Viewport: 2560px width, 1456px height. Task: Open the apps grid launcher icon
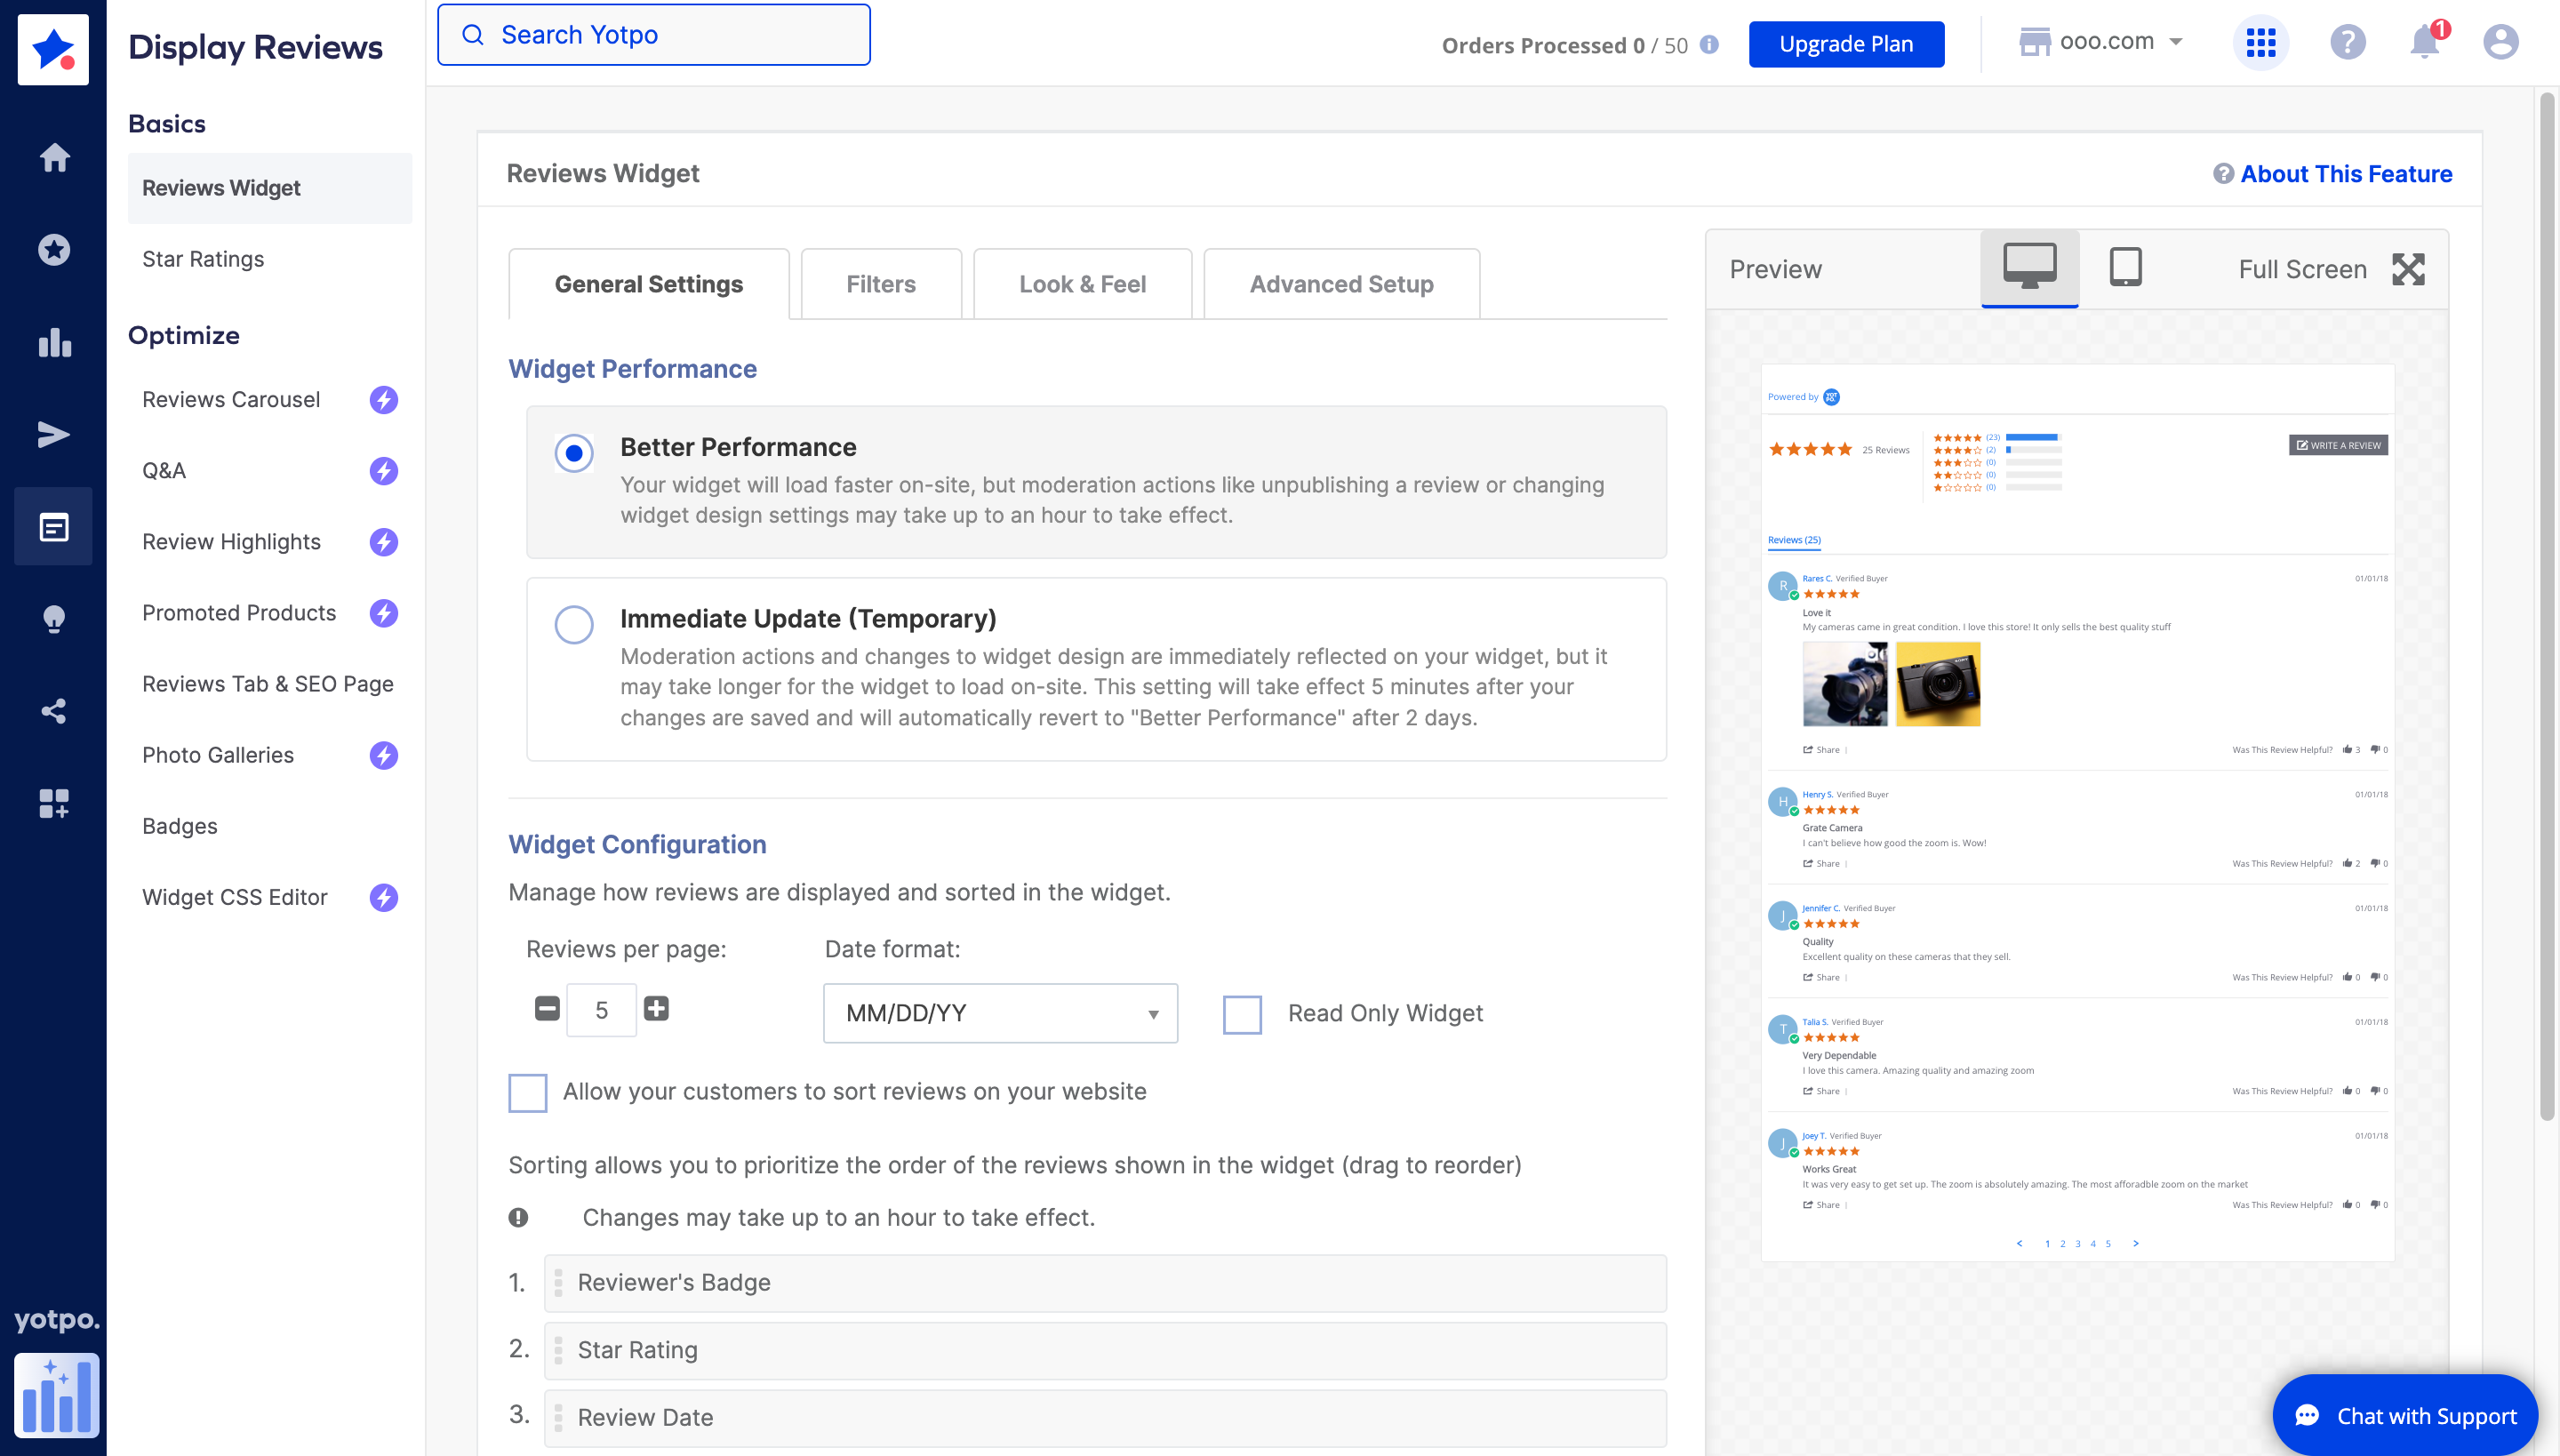coord(2261,42)
